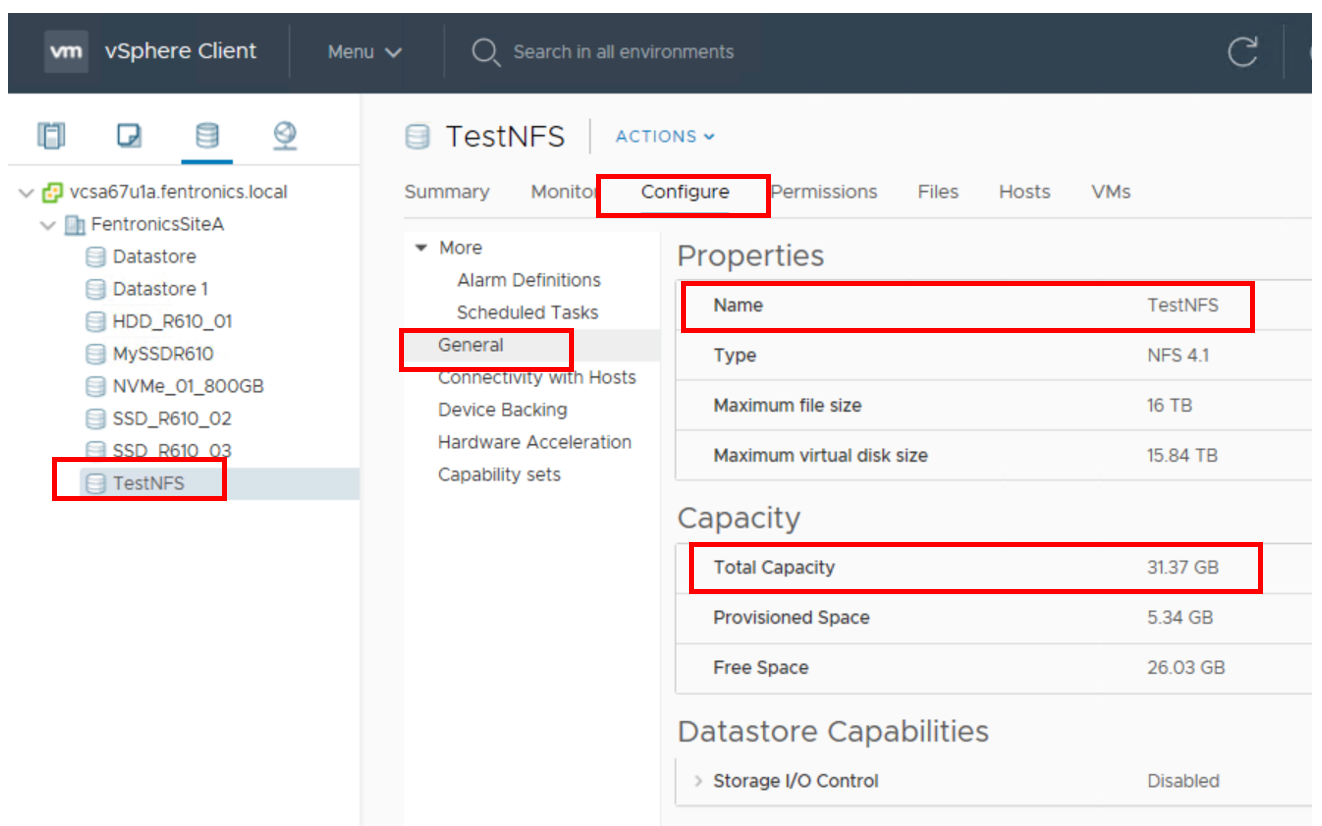The width and height of the screenshot is (1322, 826).
Task: Click the datacenter icon beside FentronicsSiteA
Action: tap(75, 224)
